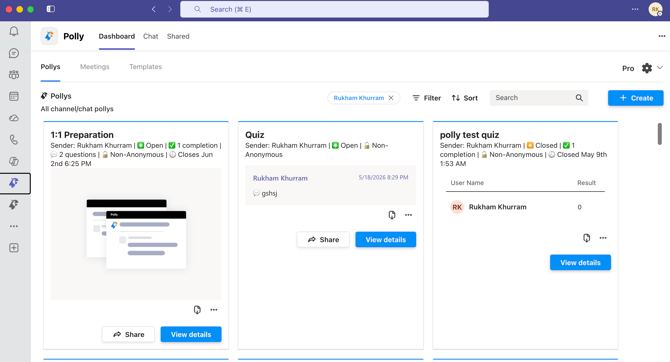The image size is (670, 362).
Task: View details of the Quiz polly
Action: (385, 239)
